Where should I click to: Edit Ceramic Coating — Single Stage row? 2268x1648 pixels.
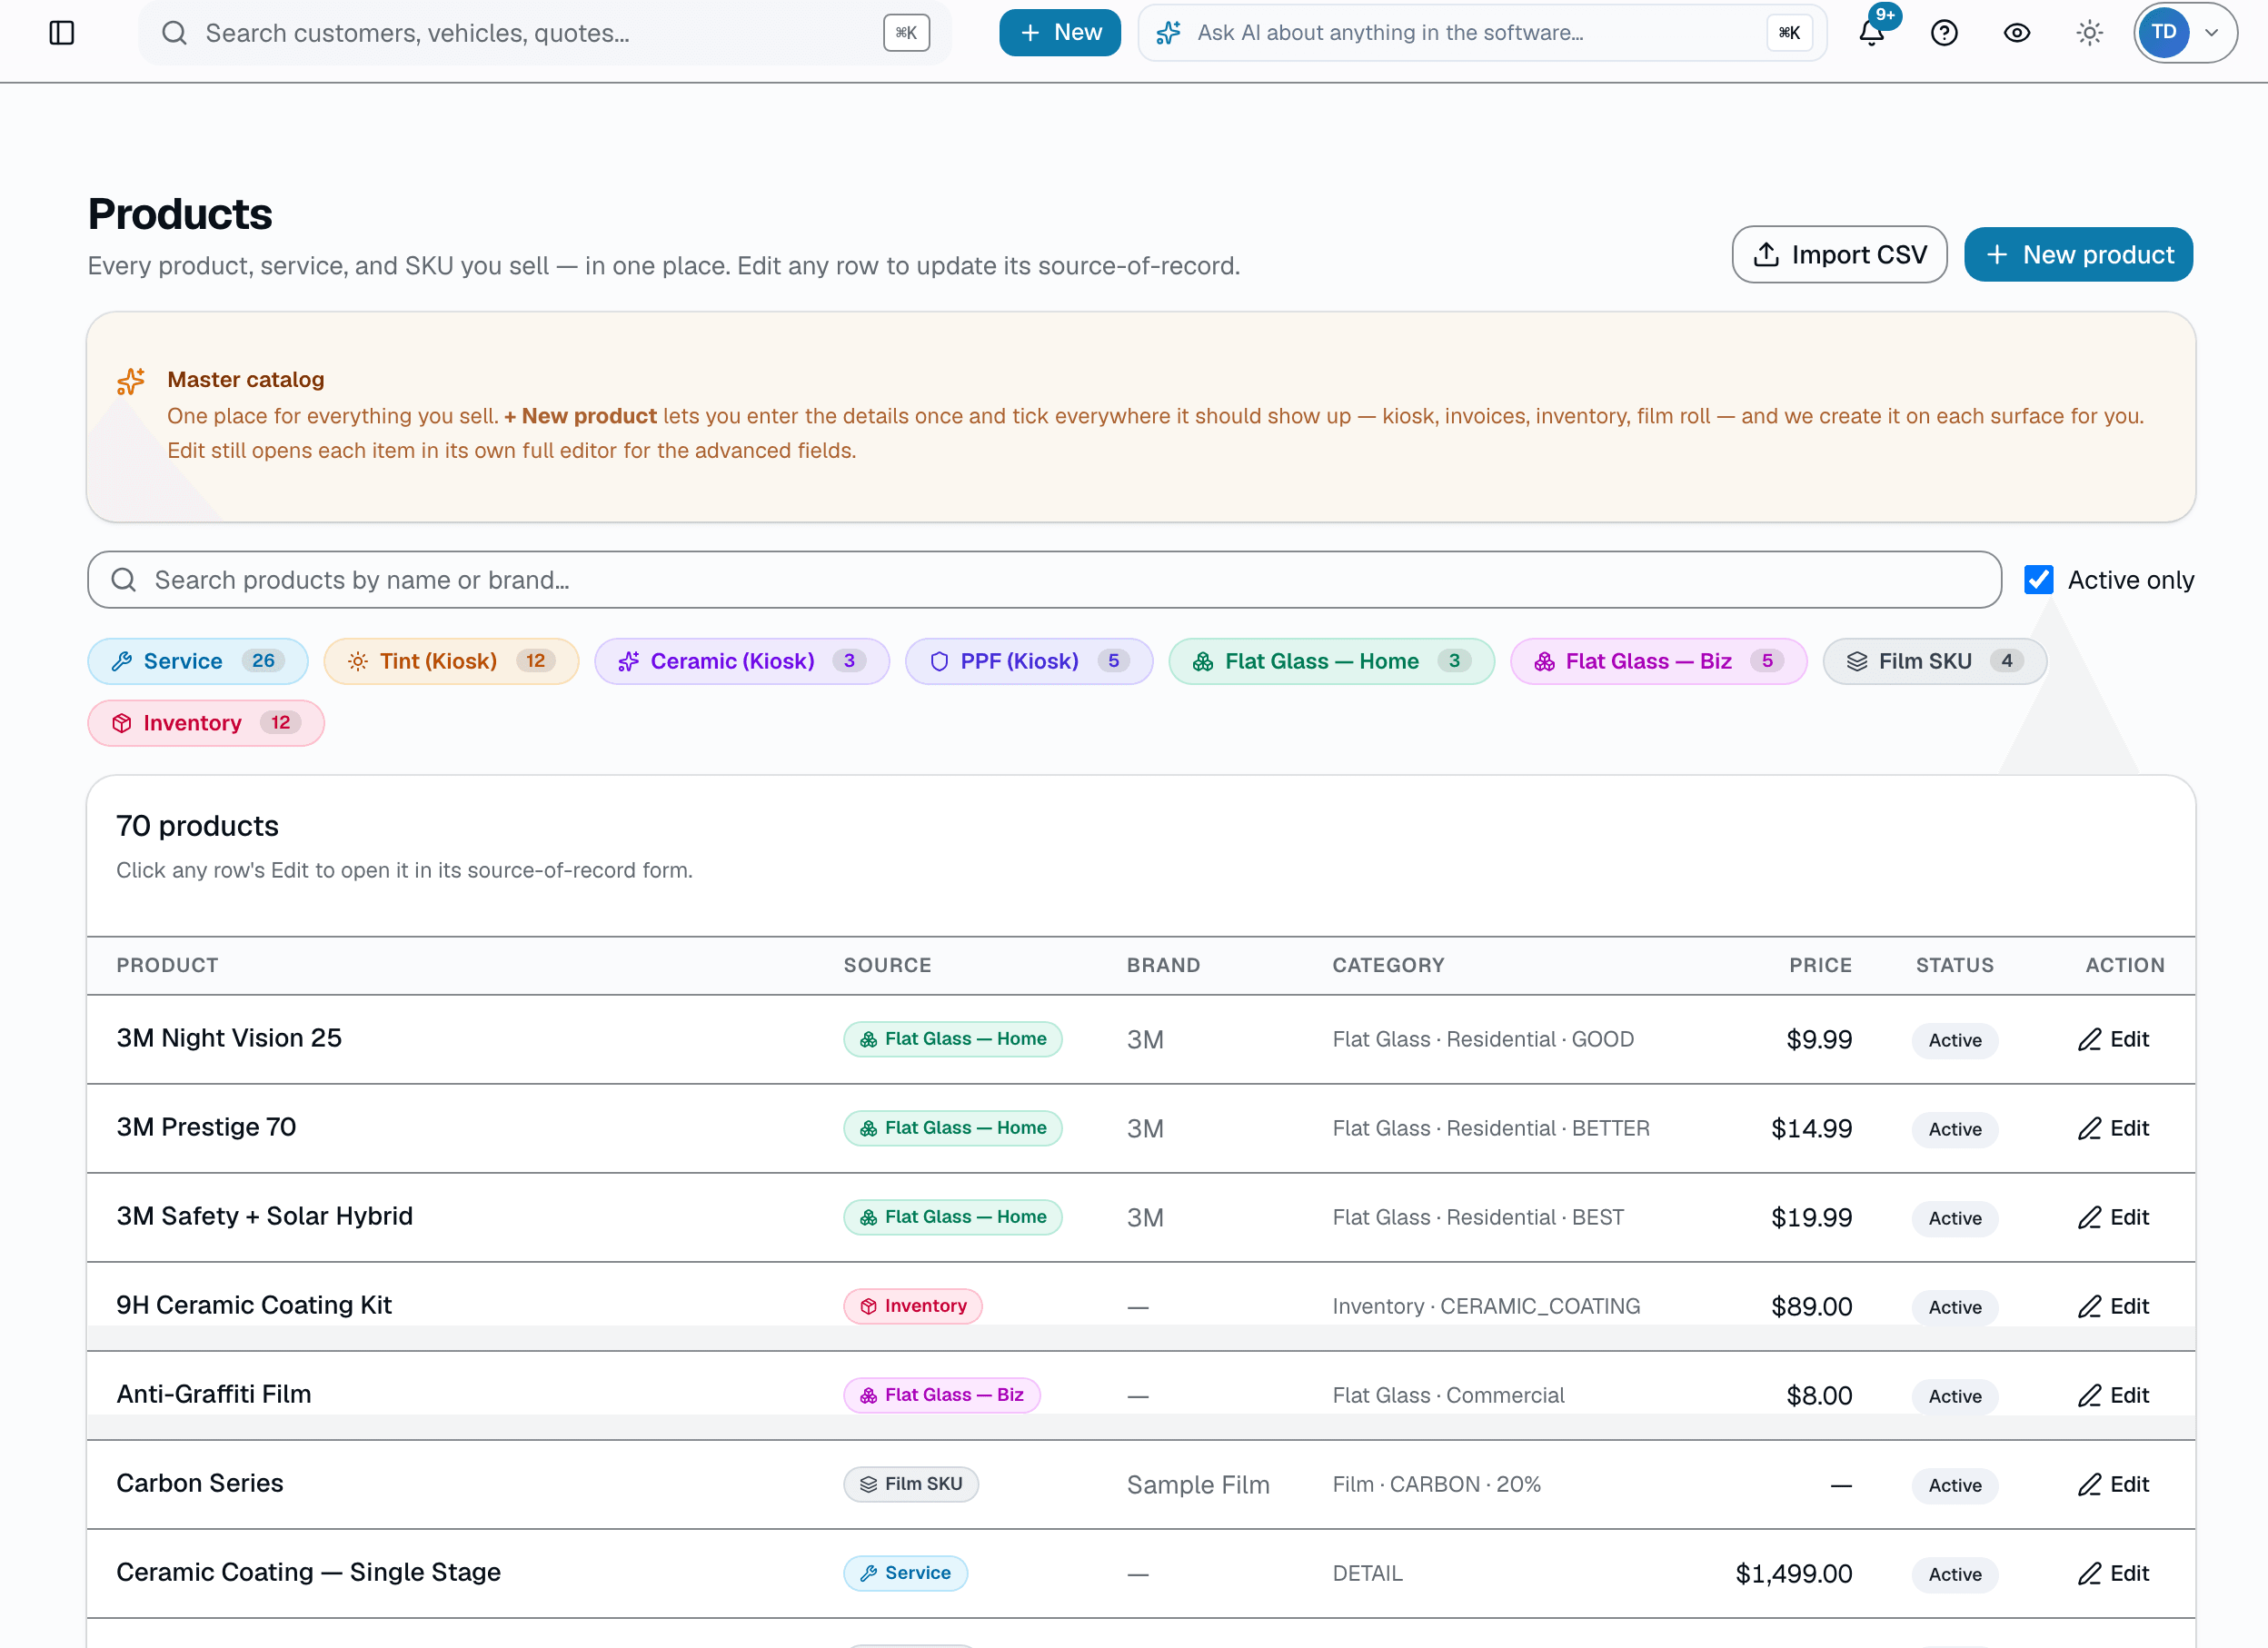[2113, 1573]
